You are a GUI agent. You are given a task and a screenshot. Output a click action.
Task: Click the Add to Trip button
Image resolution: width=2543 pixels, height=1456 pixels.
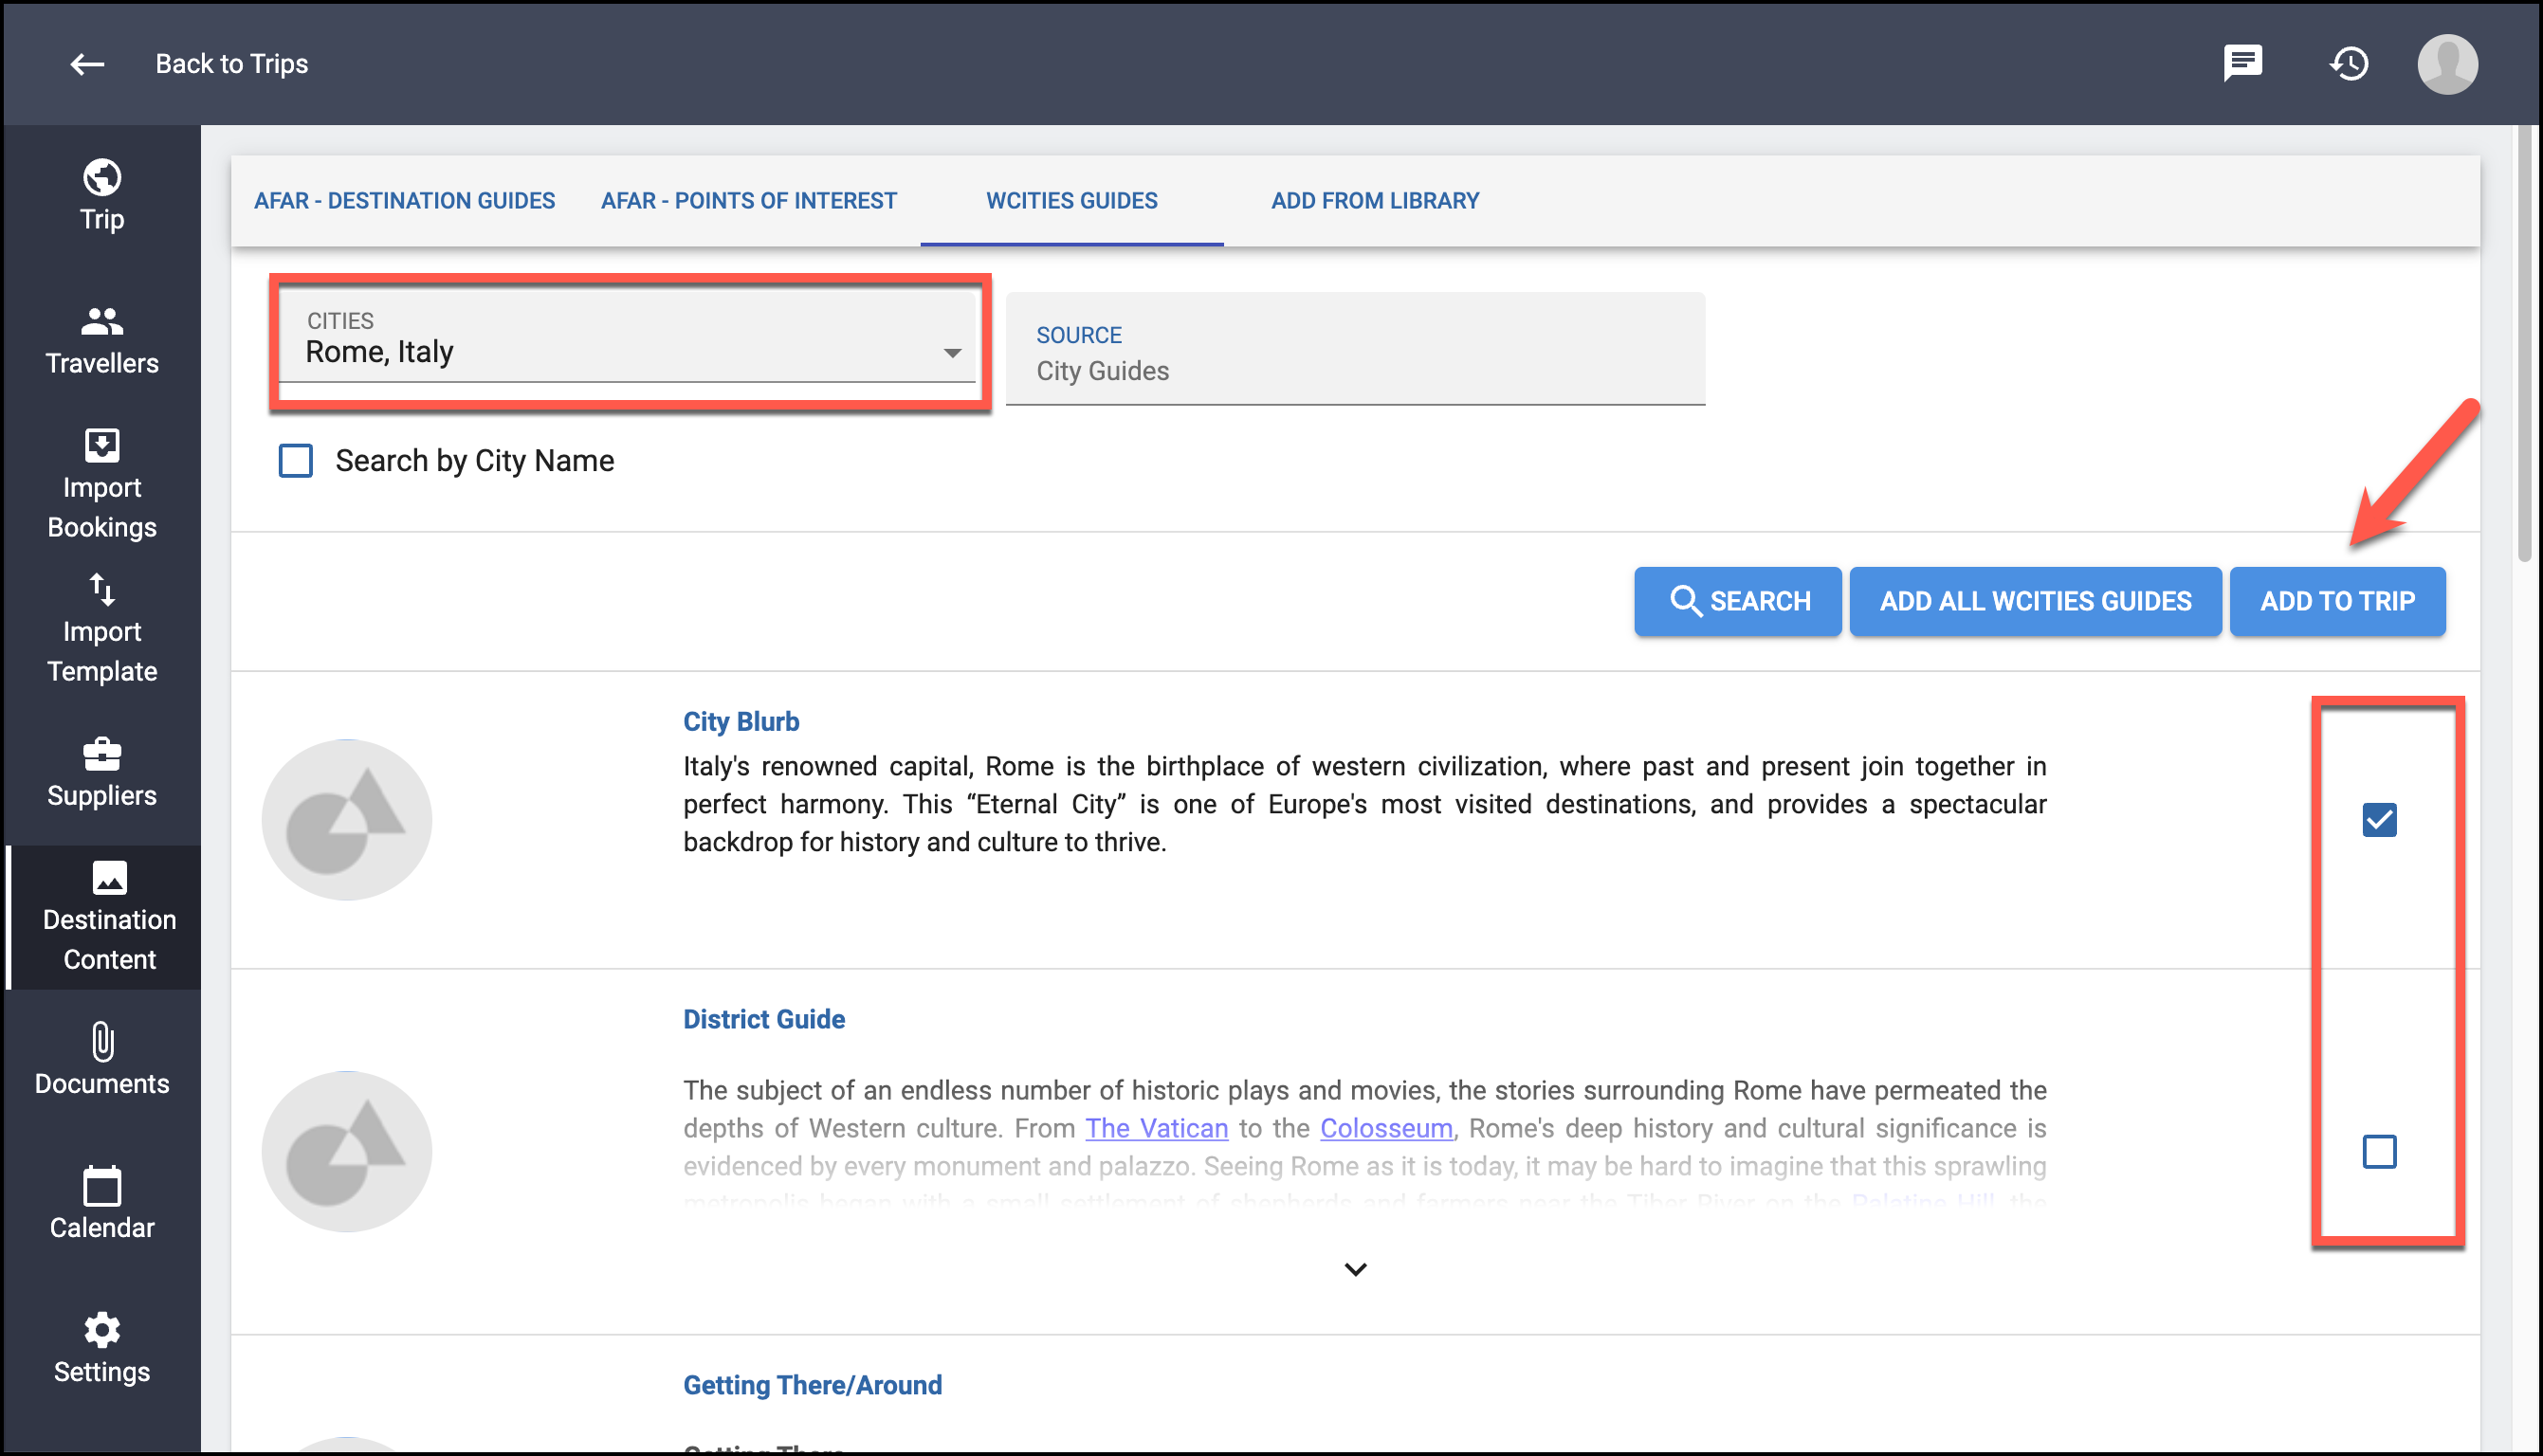pos(2337,601)
